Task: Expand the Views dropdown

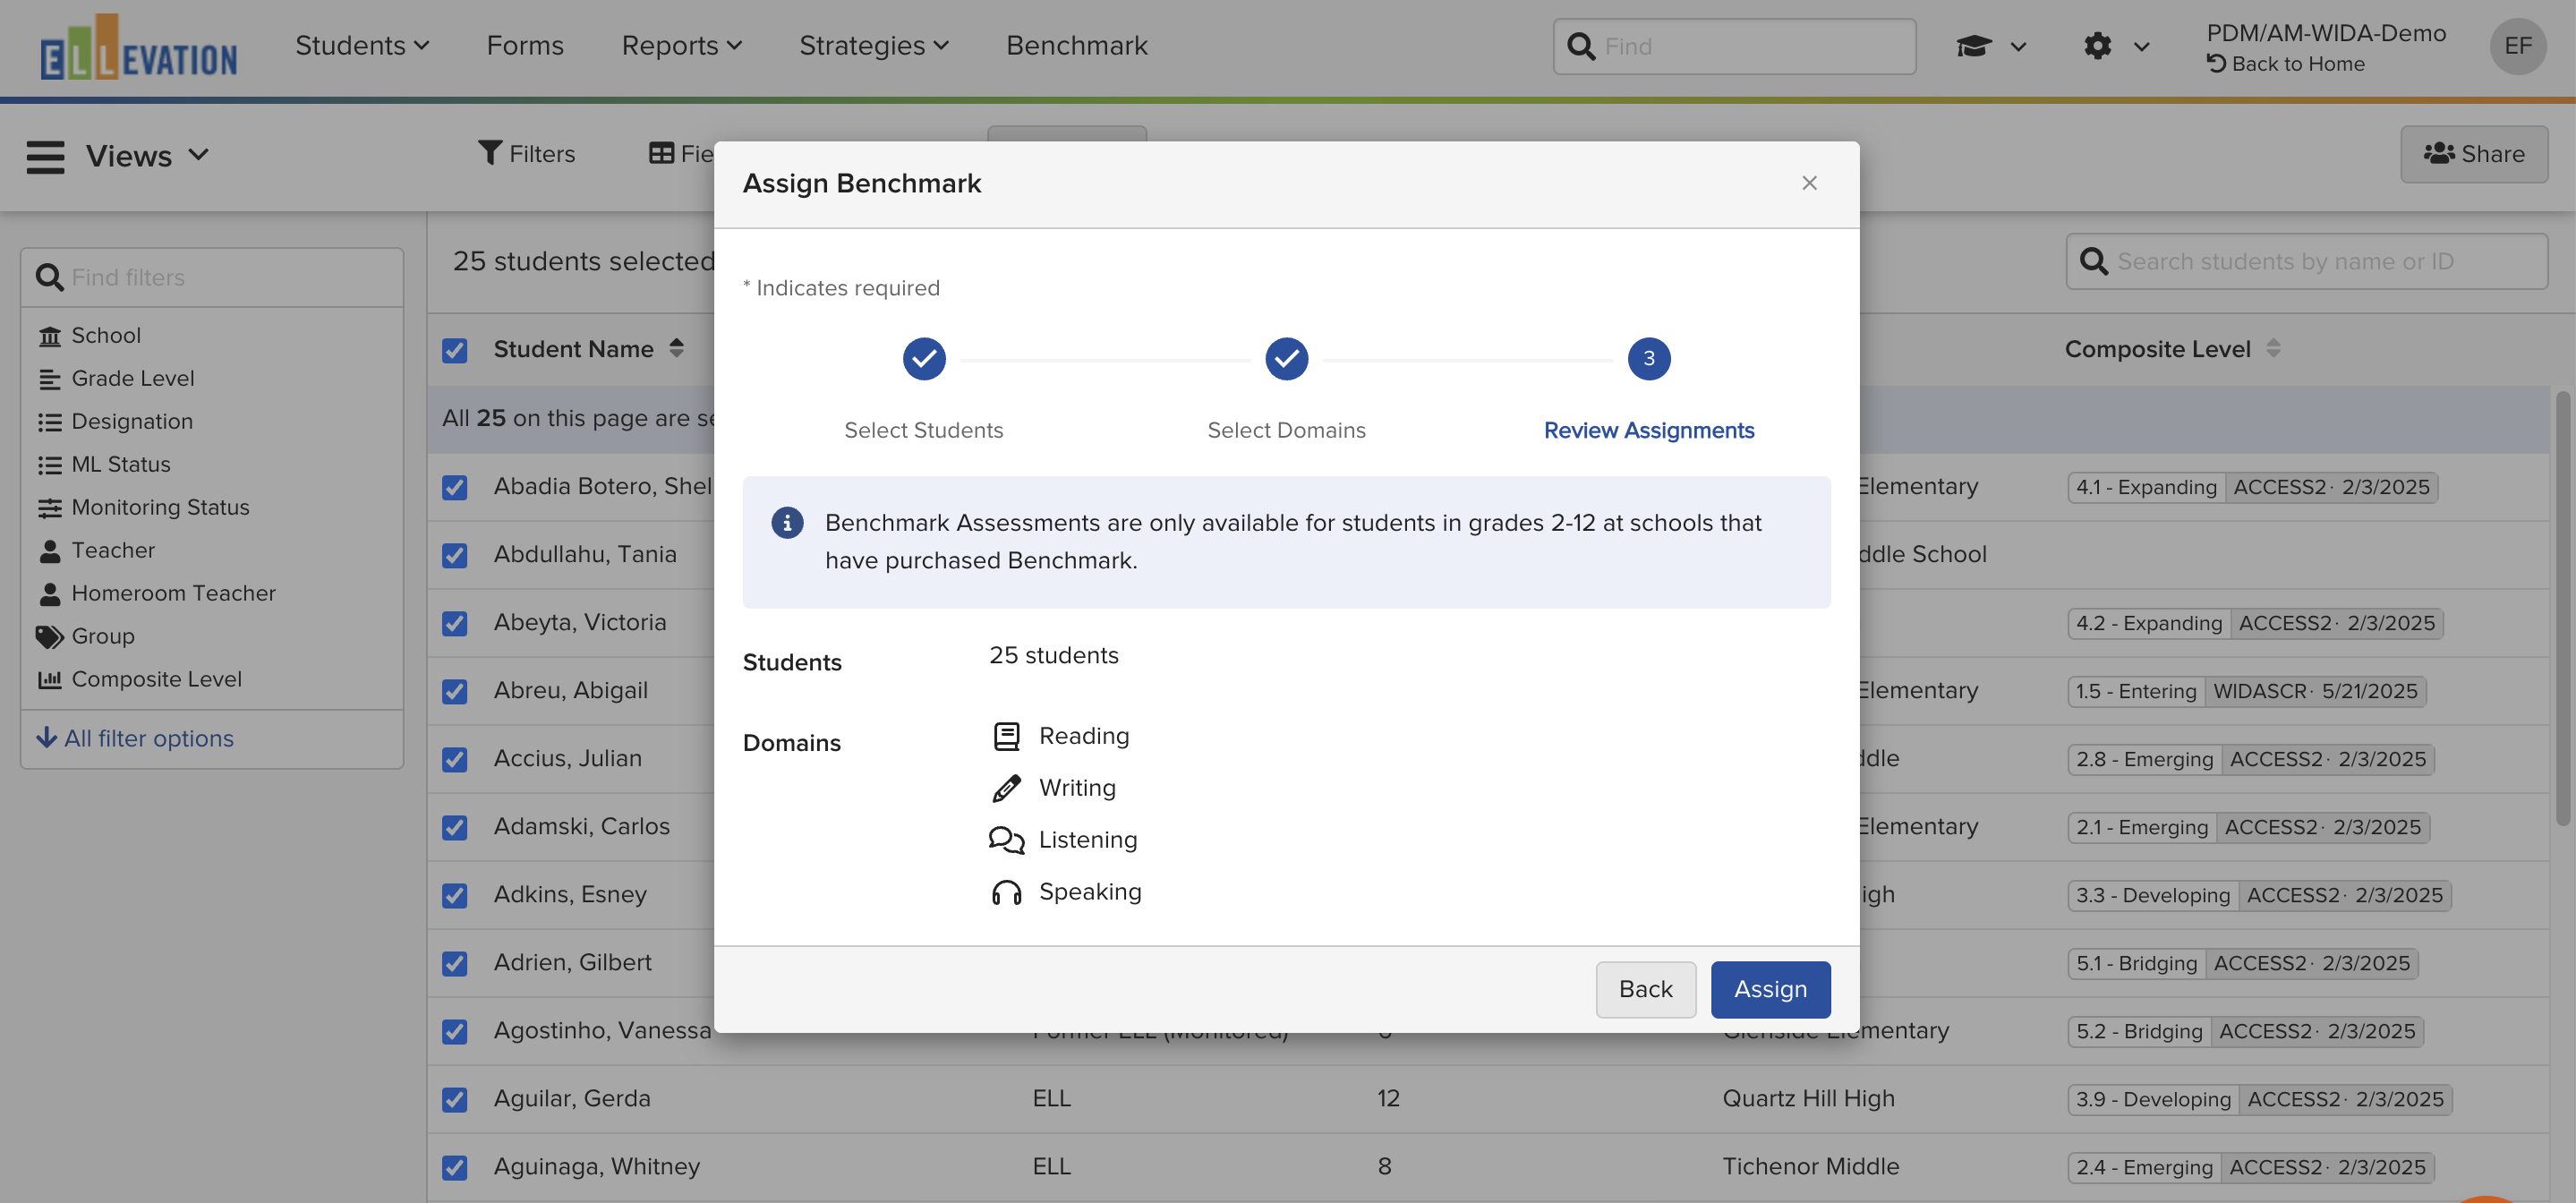Action: [147, 156]
